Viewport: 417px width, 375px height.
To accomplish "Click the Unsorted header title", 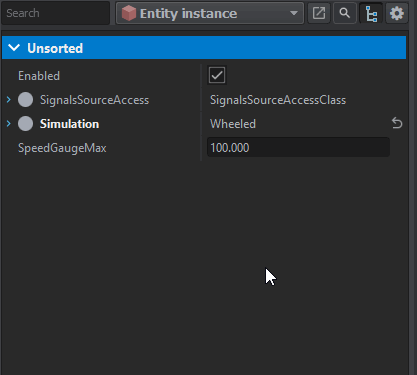I will (55, 48).
